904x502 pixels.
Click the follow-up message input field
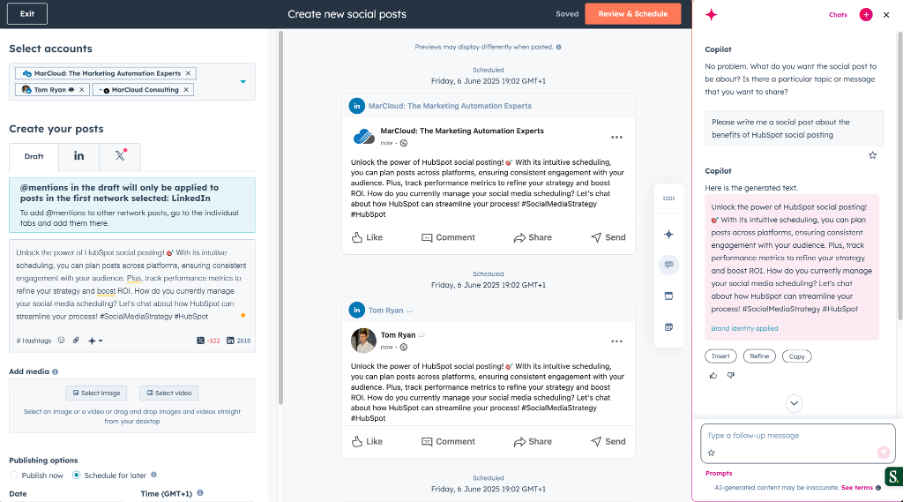798,444
